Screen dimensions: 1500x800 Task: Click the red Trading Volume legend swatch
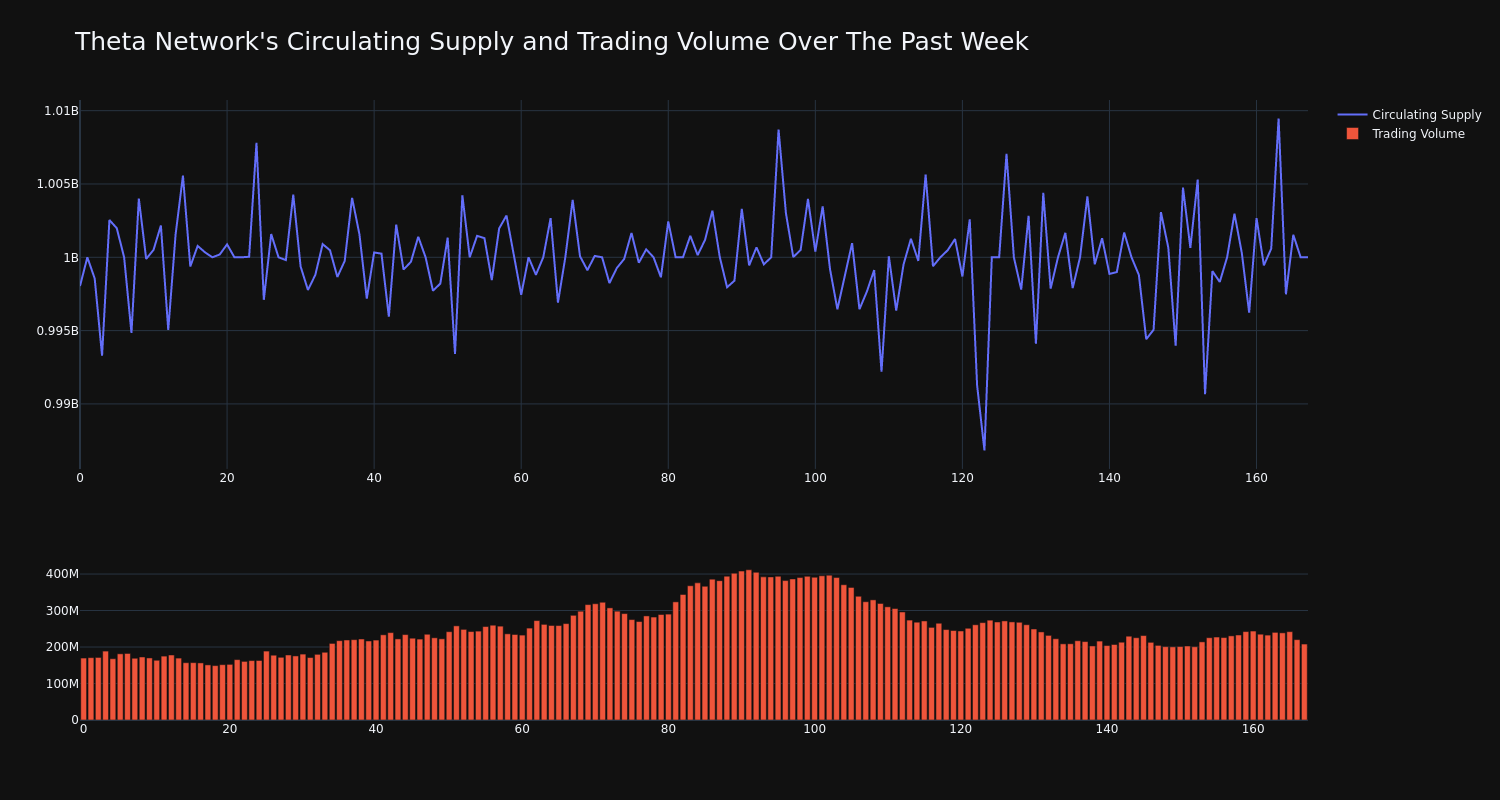click(x=1352, y=134)
